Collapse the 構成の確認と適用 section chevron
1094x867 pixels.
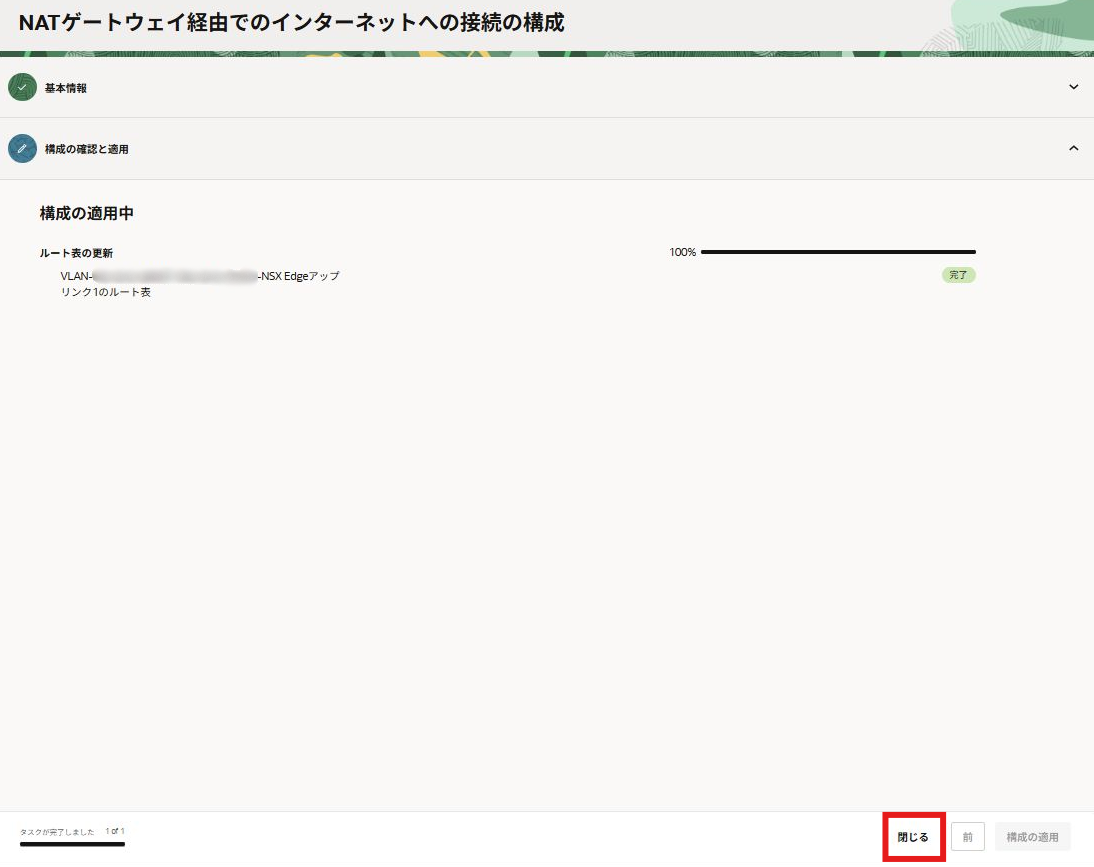(x=1073, y=148)
